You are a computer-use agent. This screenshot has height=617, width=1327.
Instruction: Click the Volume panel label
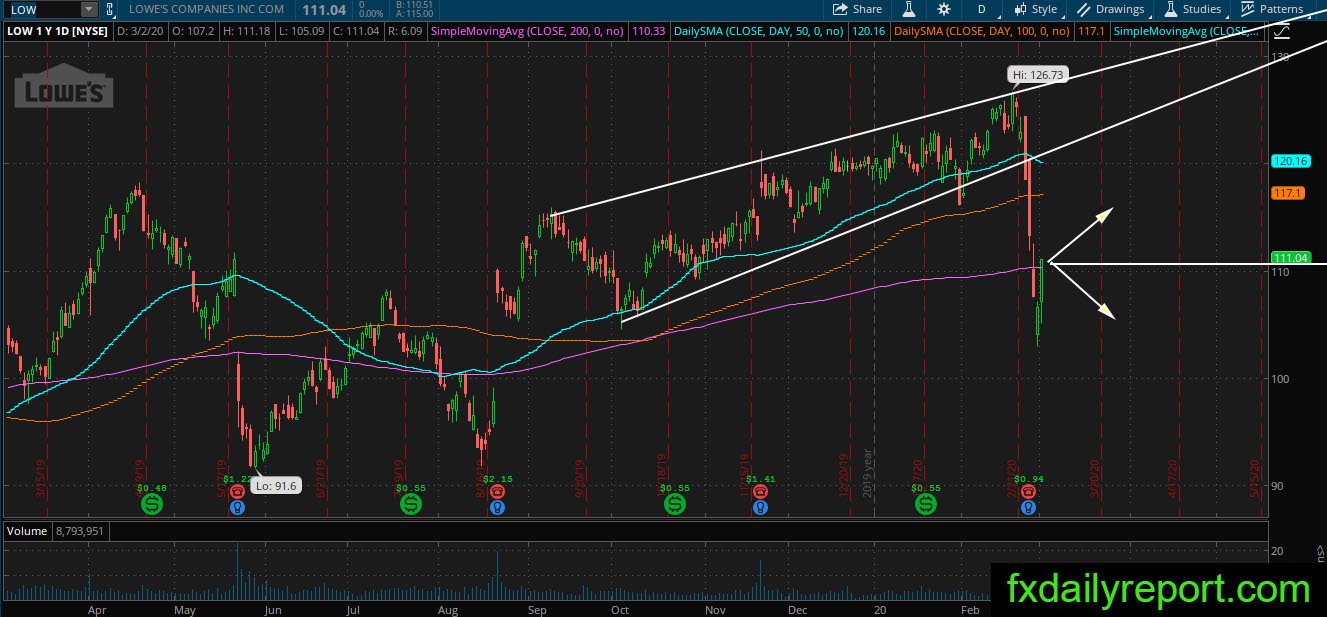click(x=28, y=531)
